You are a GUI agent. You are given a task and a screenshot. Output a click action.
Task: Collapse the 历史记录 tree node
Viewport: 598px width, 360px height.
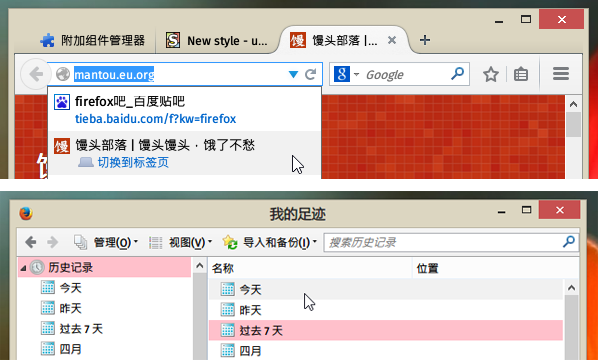pos(23,268)
